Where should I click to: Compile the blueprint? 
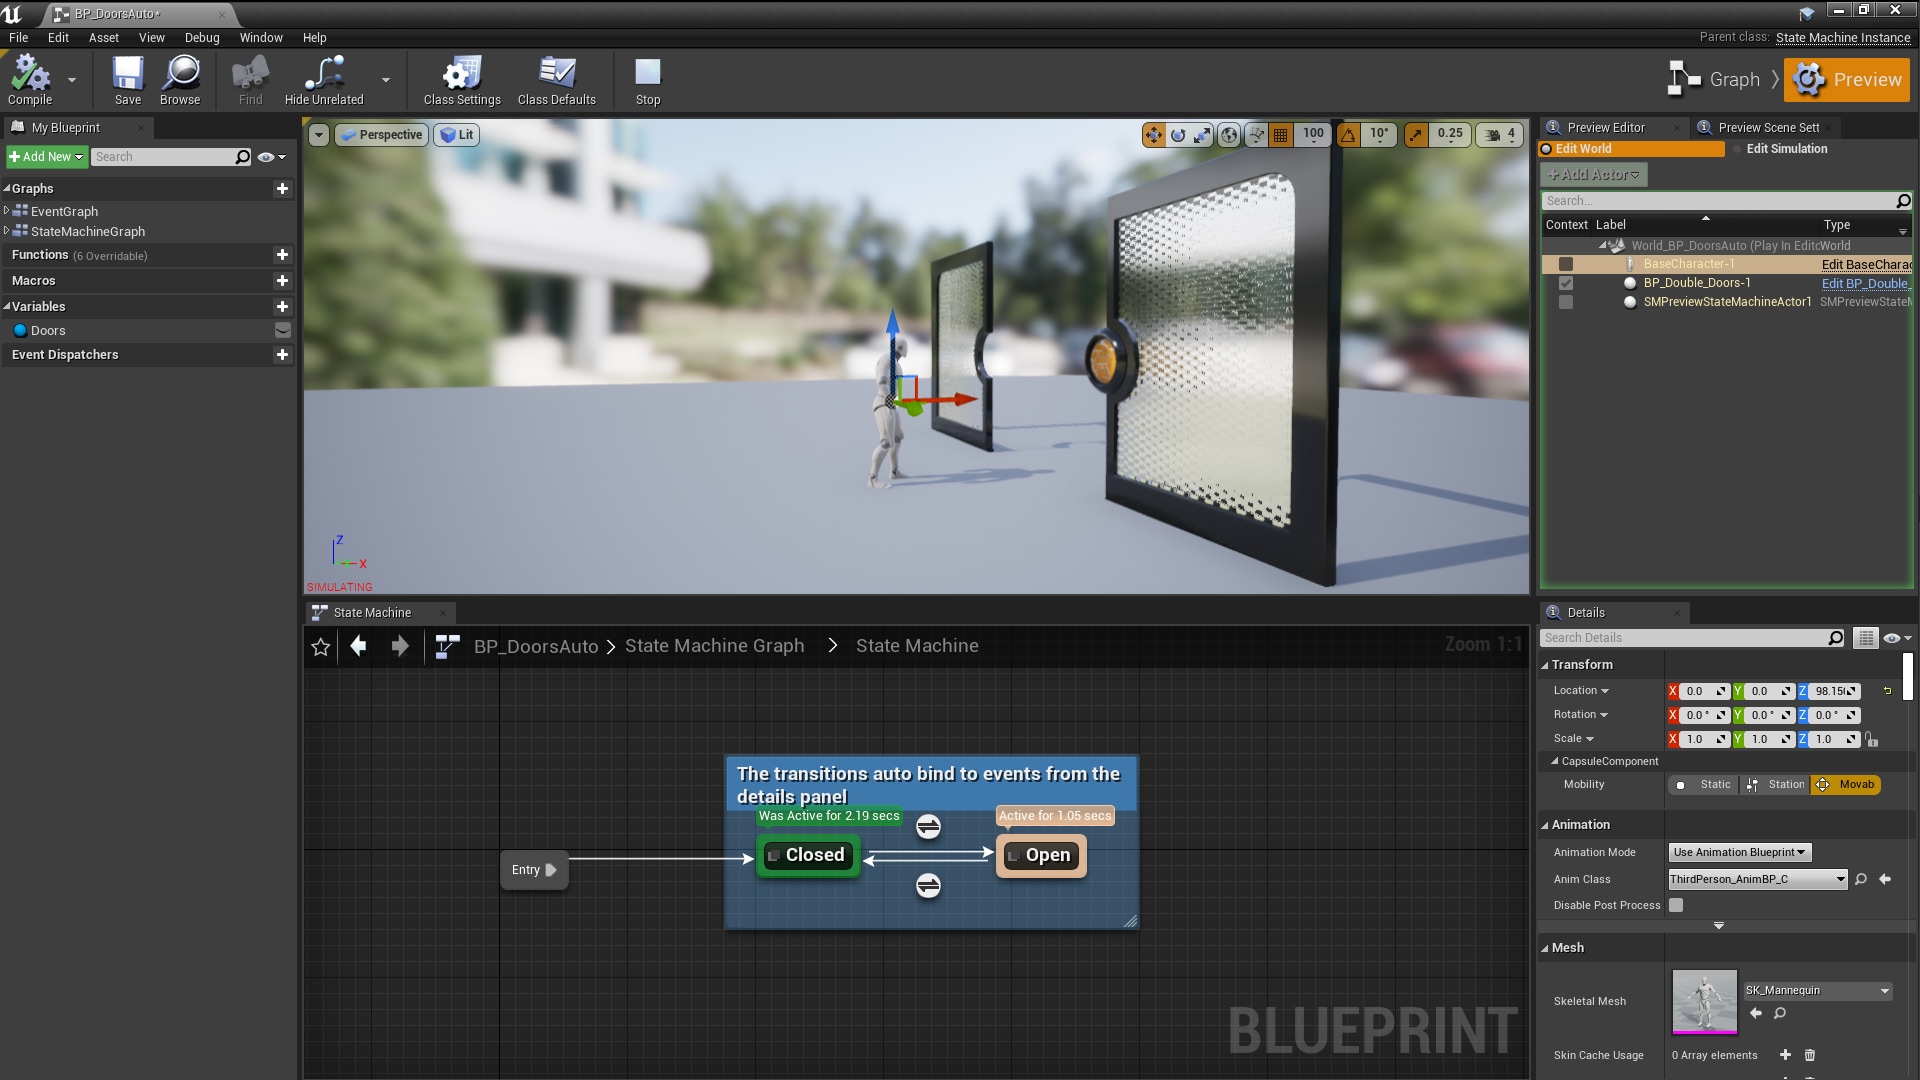click(x=30, y=80)
